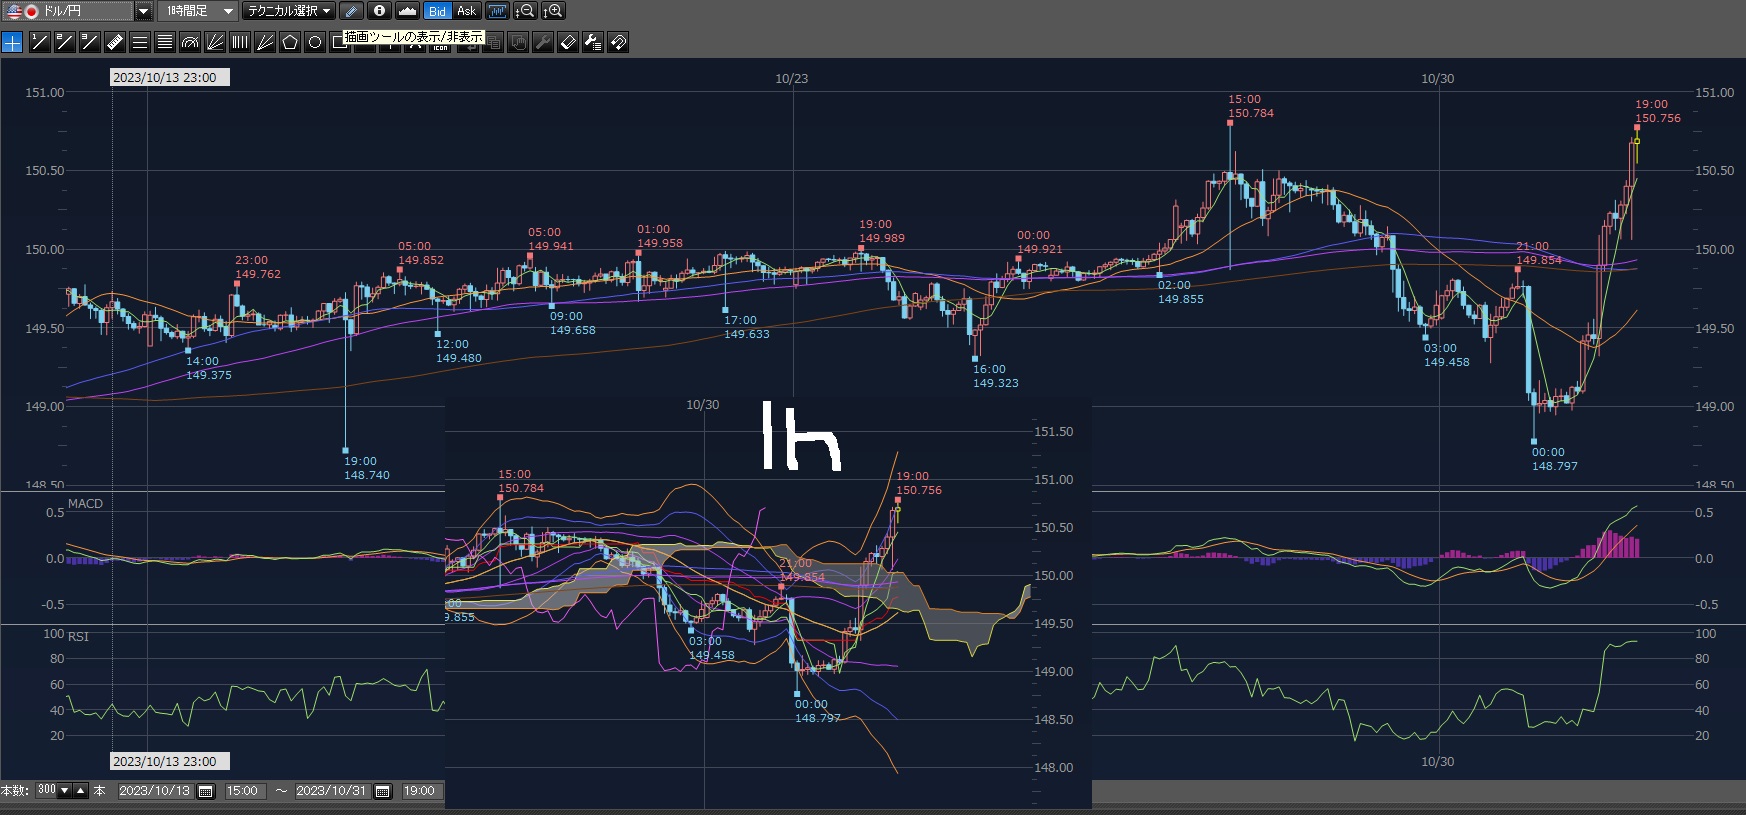
Task: Select the crosshair cursor tool
Action: click(12, 42)
